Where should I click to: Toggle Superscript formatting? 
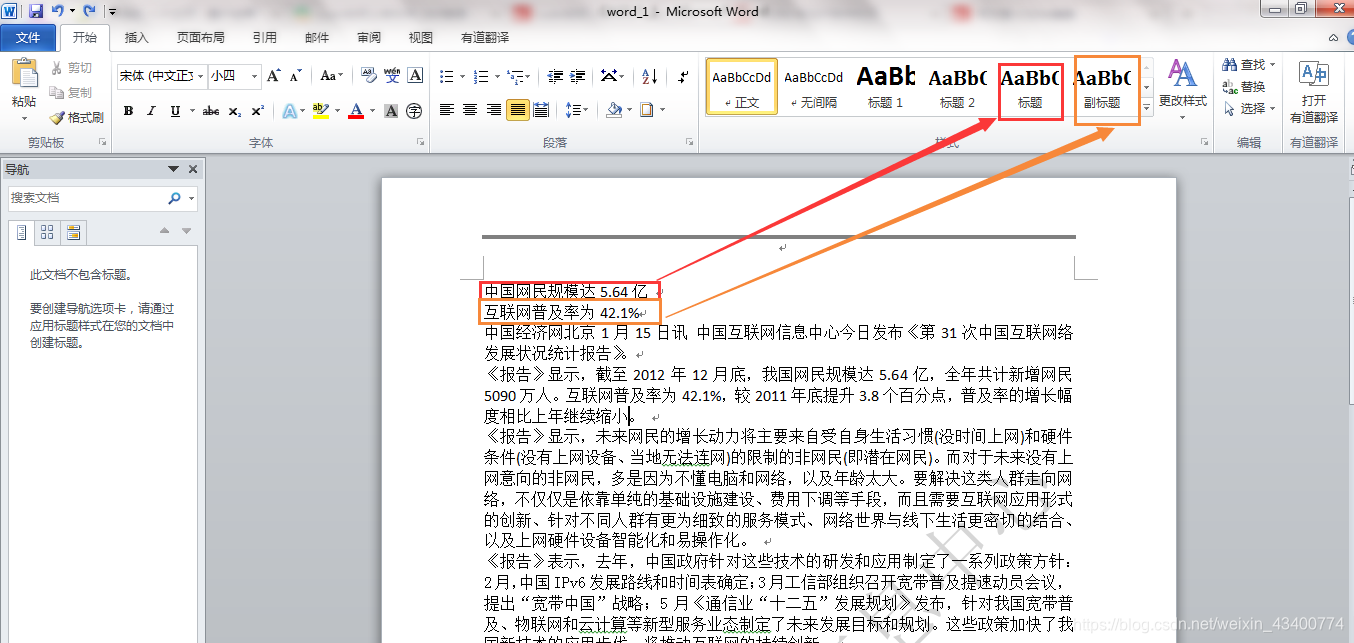(x=257, y=111)
